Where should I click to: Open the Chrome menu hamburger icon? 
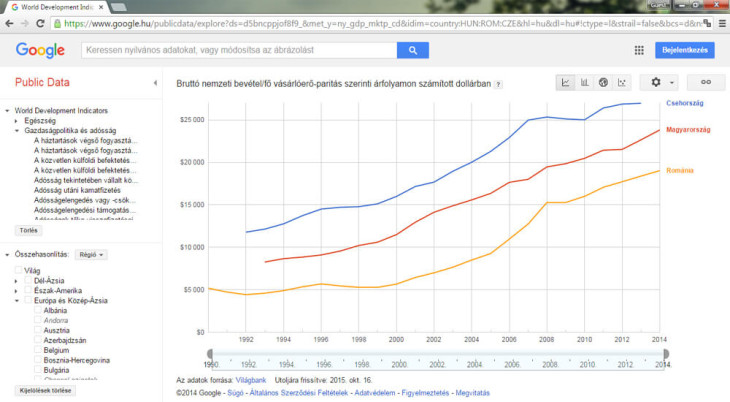[723, 23]
